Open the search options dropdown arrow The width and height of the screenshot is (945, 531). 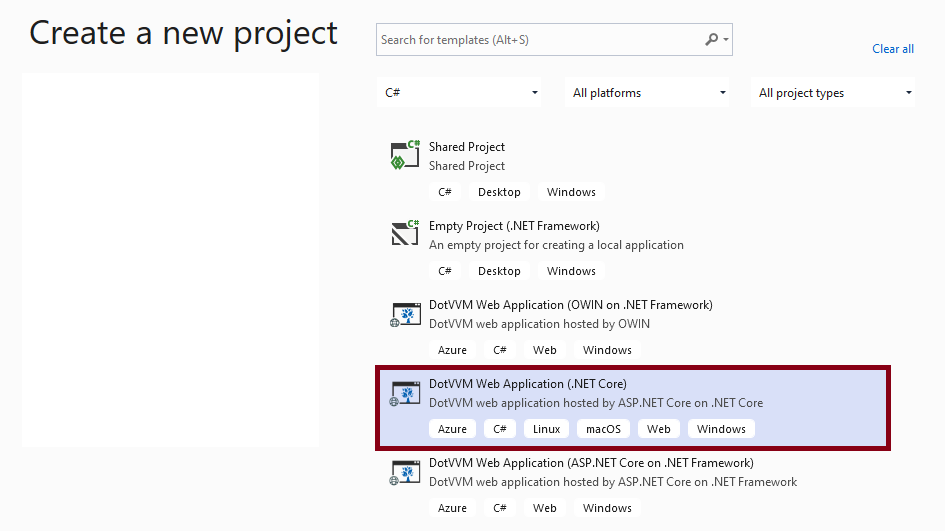tap(726, 40)
